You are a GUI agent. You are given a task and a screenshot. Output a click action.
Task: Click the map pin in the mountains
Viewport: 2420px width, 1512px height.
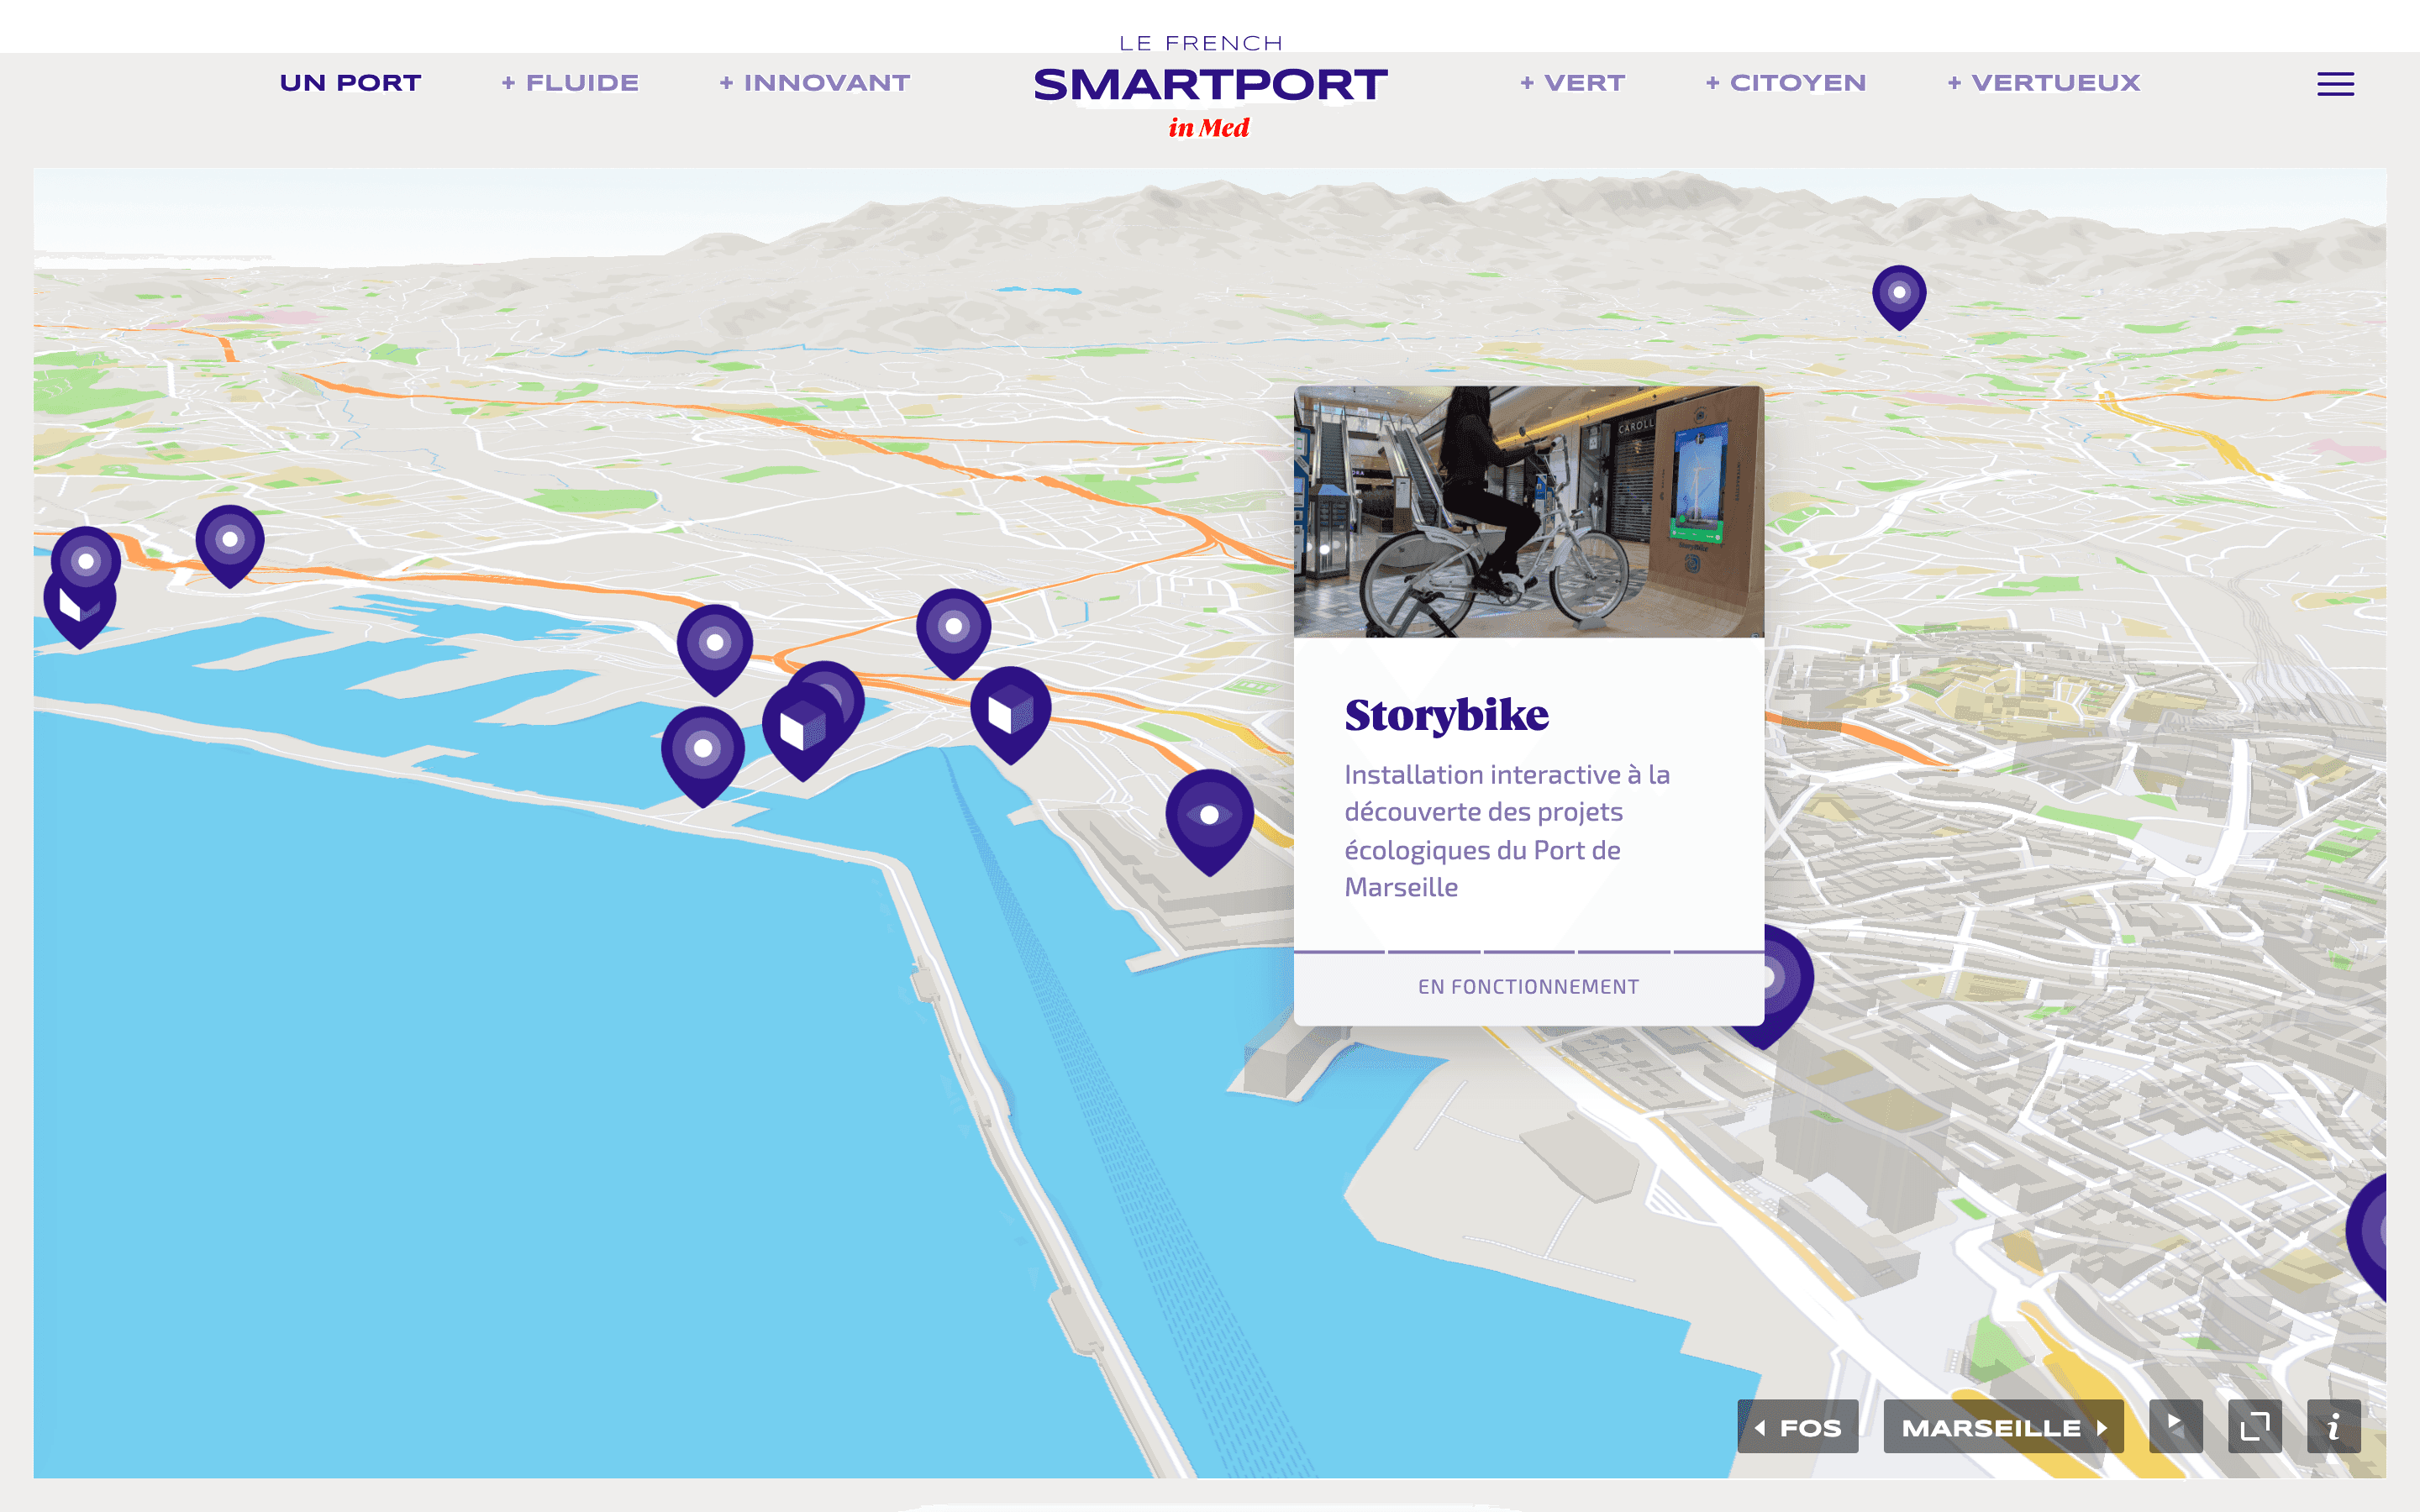pyautogui.click(x=1899, y=293)
